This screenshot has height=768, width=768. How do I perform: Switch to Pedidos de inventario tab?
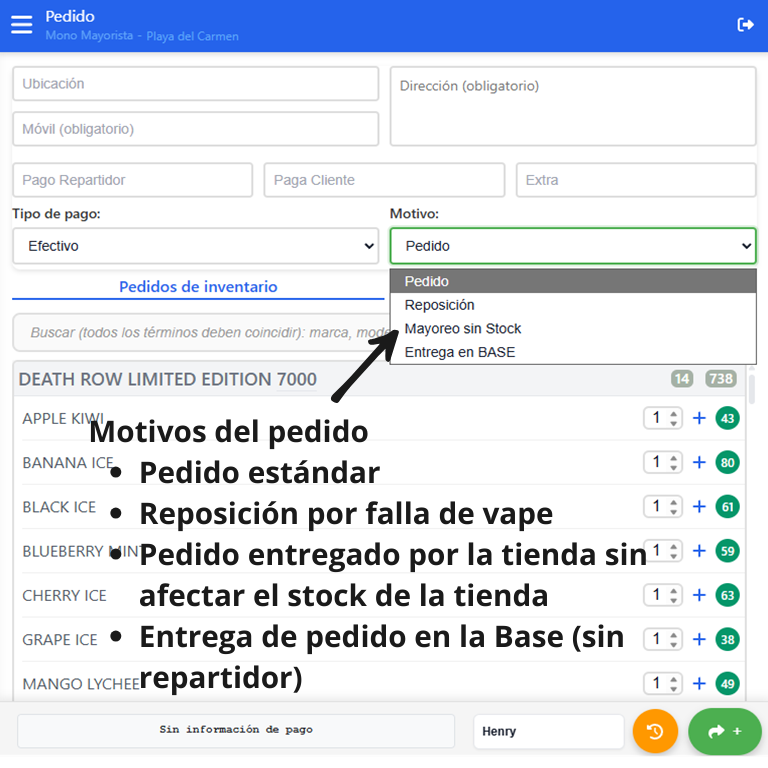[x=198, y=287]
